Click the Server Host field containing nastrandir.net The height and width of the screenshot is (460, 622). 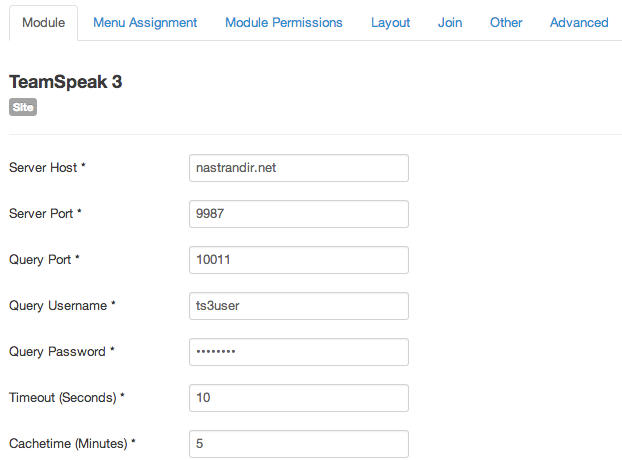[x=299, y=168]
